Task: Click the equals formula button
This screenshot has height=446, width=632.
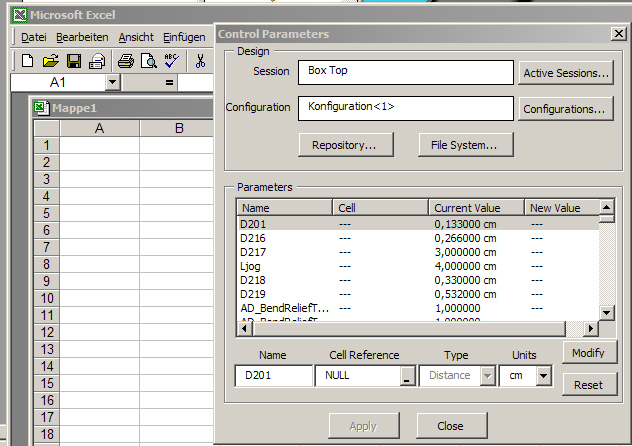Action: pyautogui.click(x=169, y=83)
